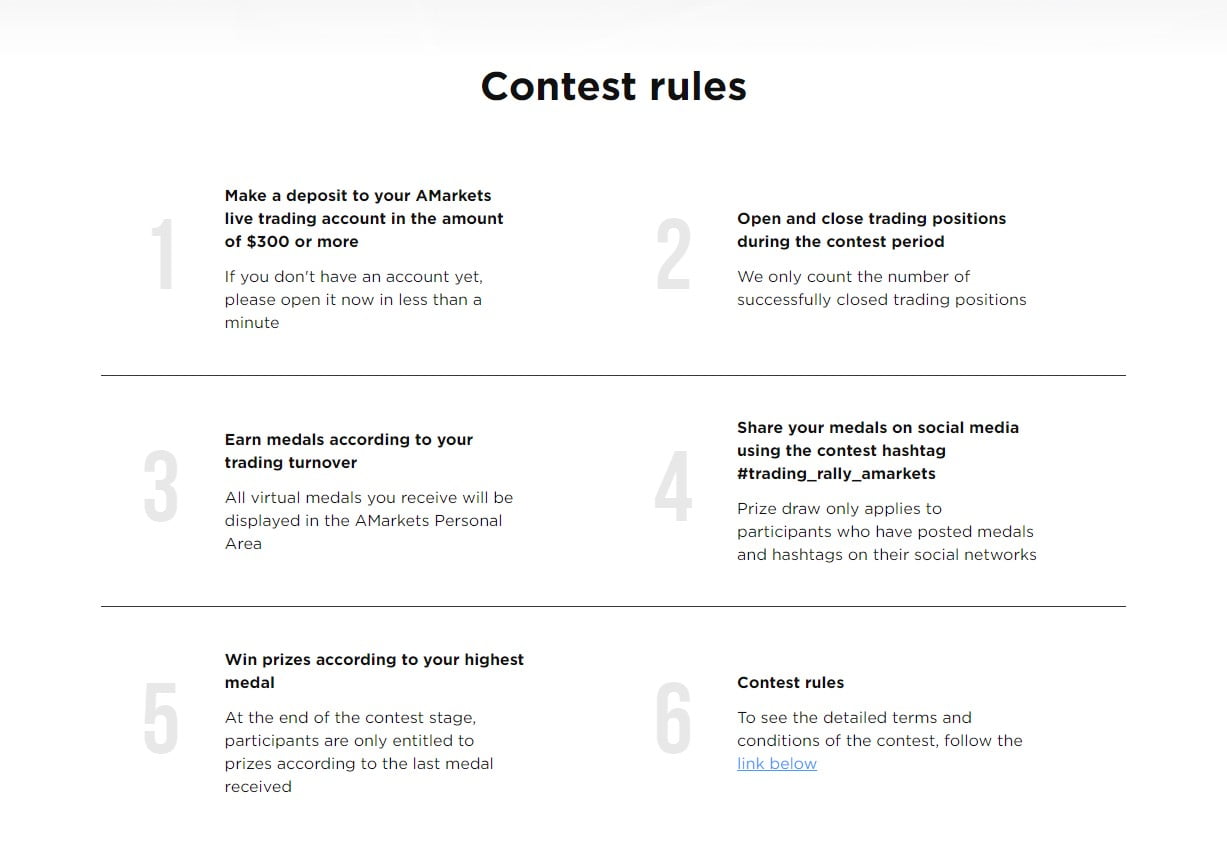Select the "Open and close trading positions" heading

coord(871,230)
